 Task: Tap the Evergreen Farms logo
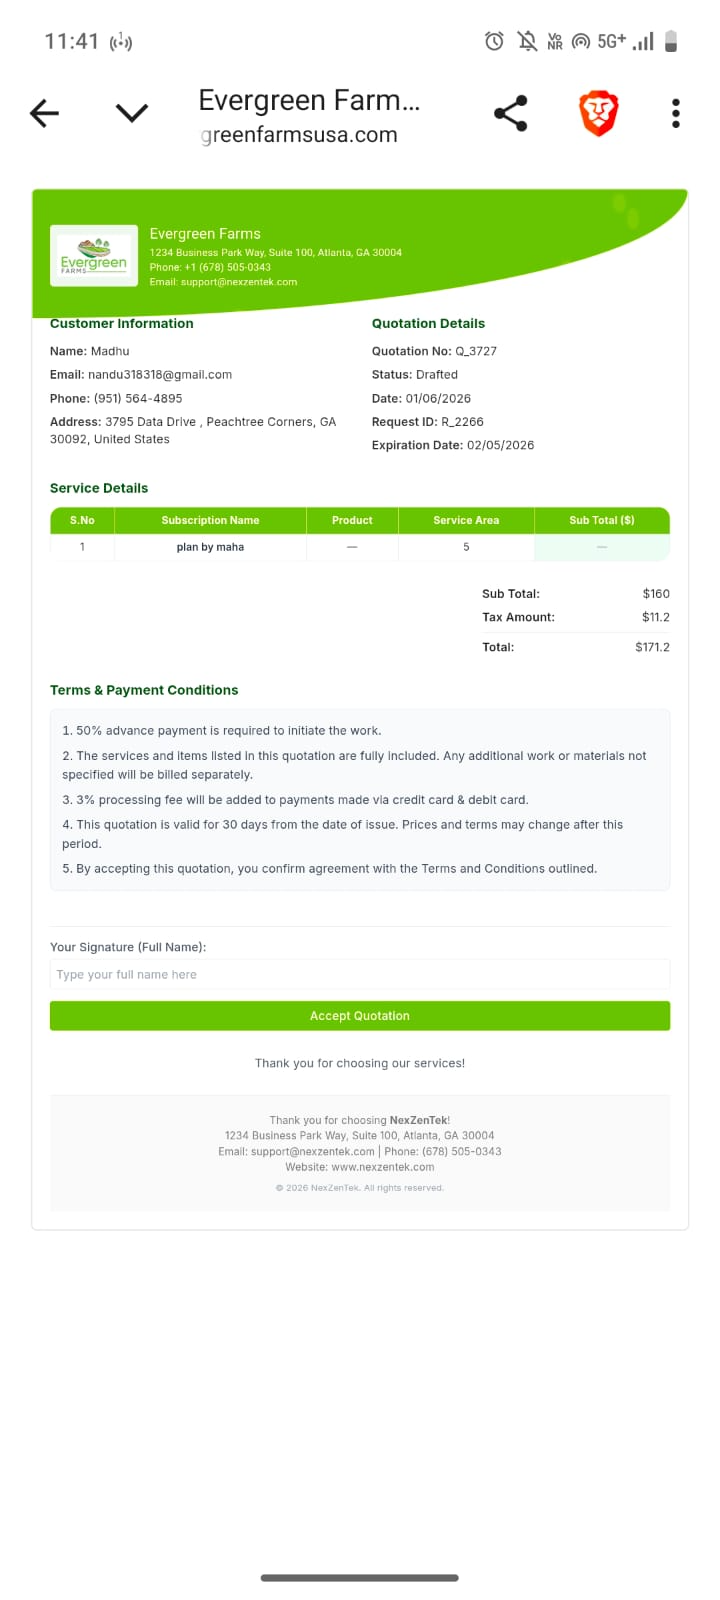pyautogui.click(x=94, y=256)
